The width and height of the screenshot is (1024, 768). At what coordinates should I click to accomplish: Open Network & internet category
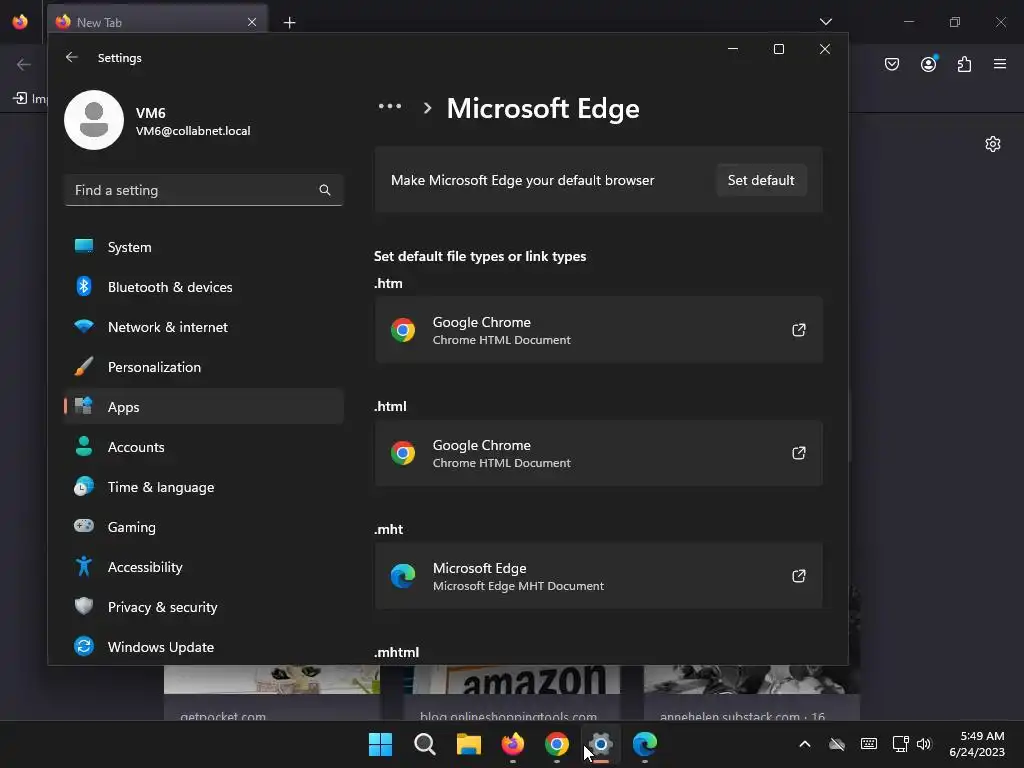tap(204, 327)
